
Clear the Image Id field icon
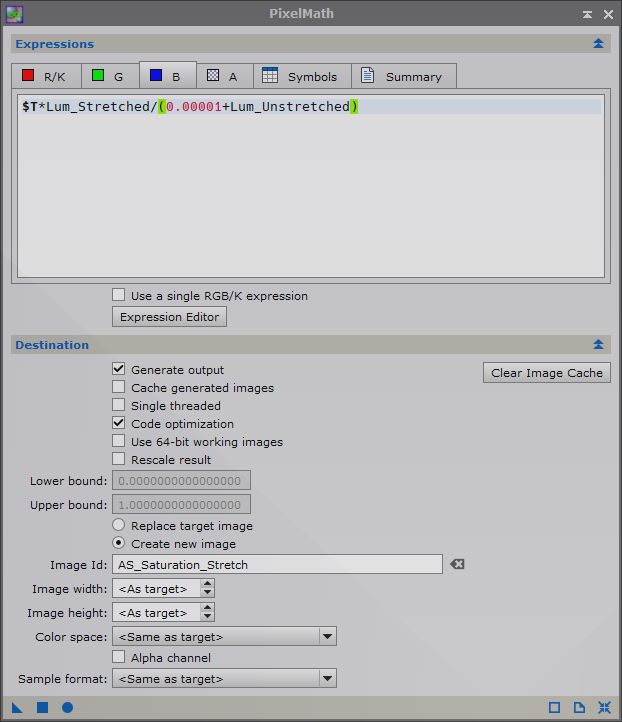tap(457, 565)
